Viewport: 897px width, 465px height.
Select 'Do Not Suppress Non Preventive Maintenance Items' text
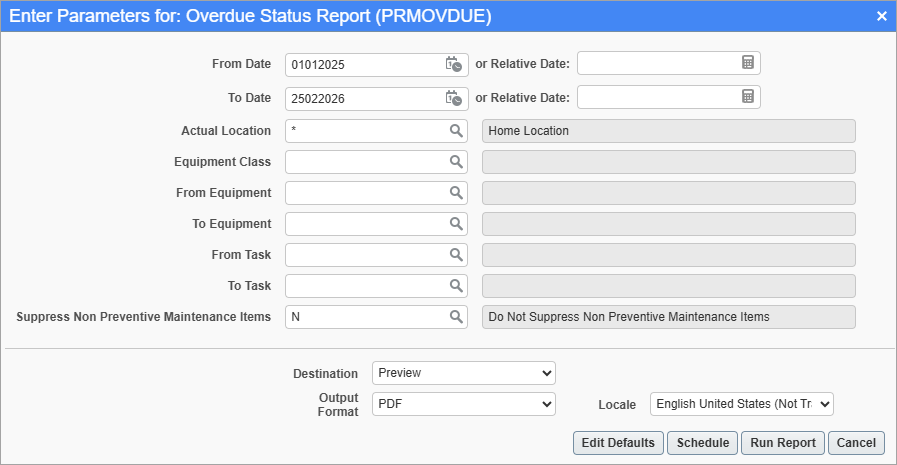pyautogui.click(x=629, y=317)
